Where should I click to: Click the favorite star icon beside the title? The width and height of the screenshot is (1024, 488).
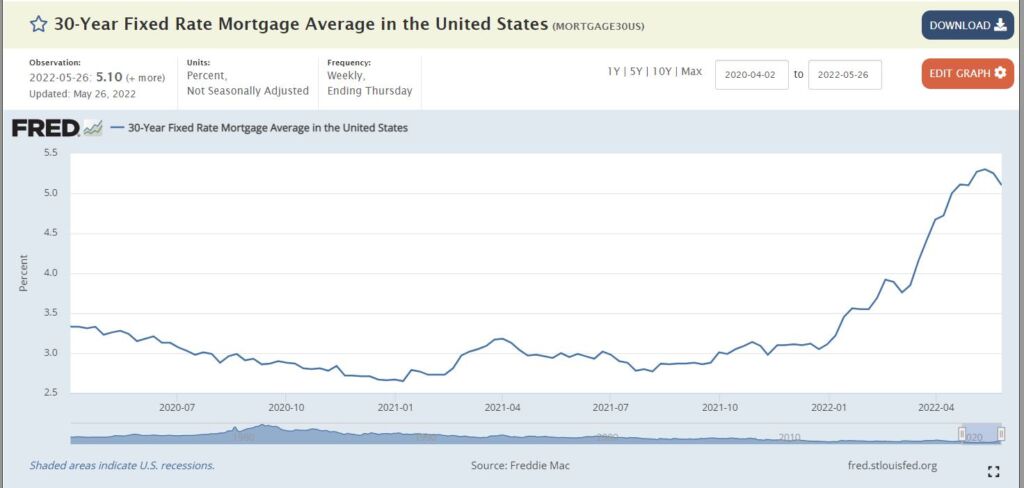point(37,23)
